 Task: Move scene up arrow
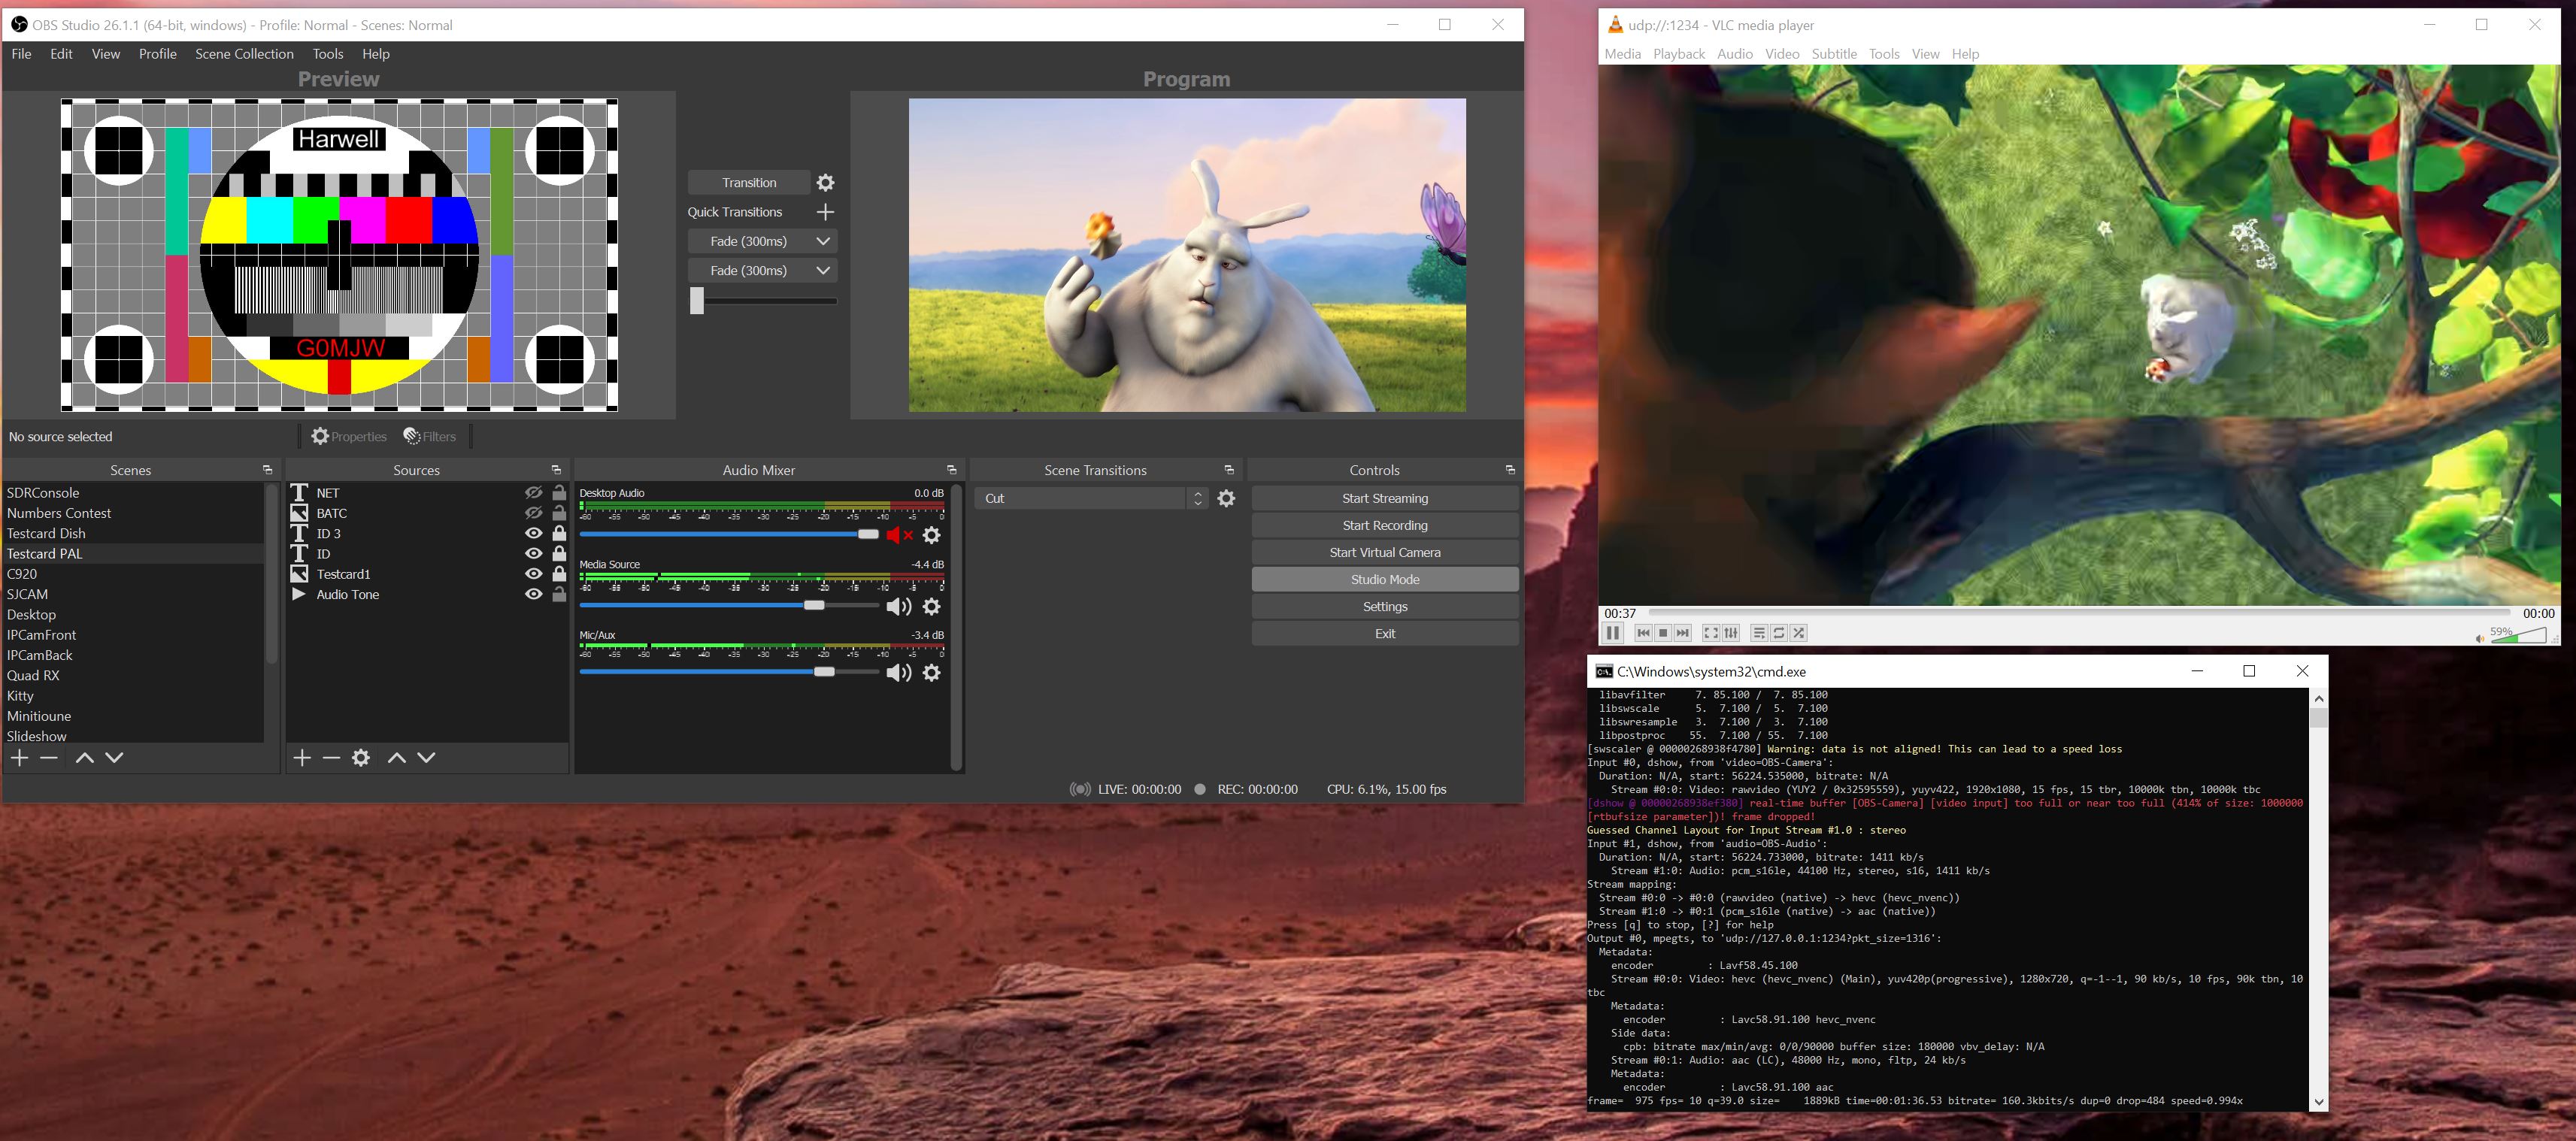coord(85,758)
